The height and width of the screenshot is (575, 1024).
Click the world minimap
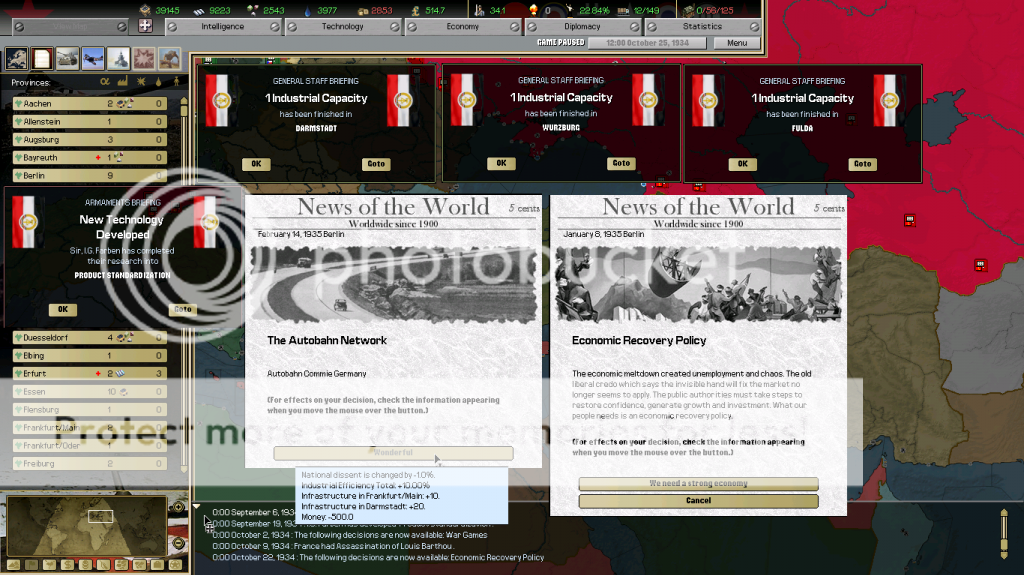[86, 526]
